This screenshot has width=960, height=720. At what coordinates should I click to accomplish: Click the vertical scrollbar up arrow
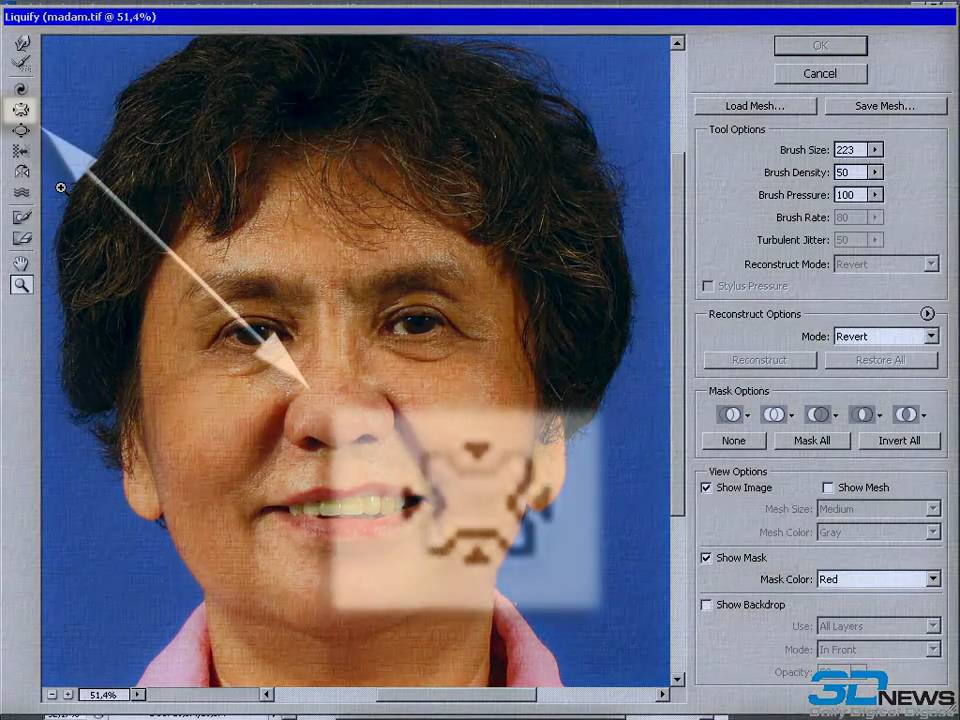click(677, 43)
